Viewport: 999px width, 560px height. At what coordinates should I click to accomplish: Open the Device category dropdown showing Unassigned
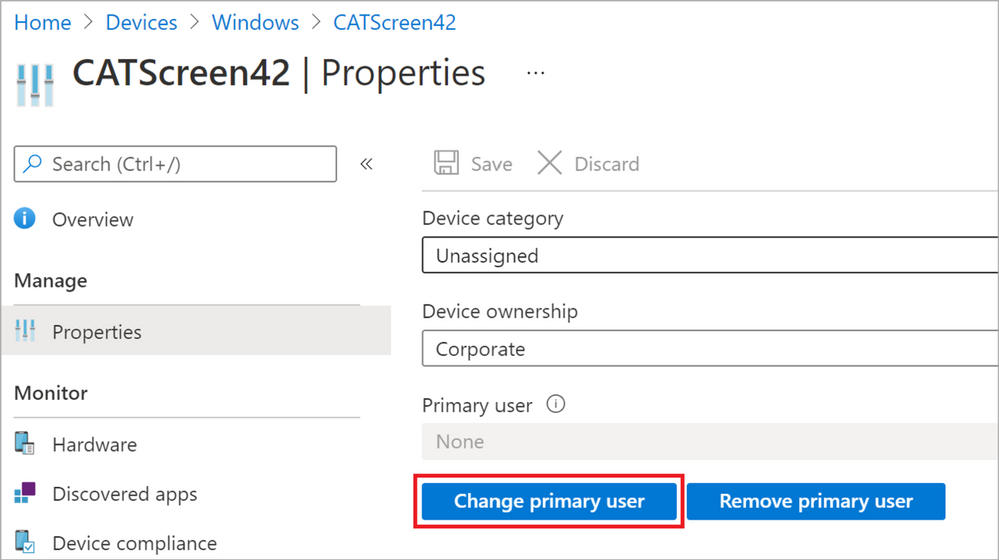(x=710, y=255)
